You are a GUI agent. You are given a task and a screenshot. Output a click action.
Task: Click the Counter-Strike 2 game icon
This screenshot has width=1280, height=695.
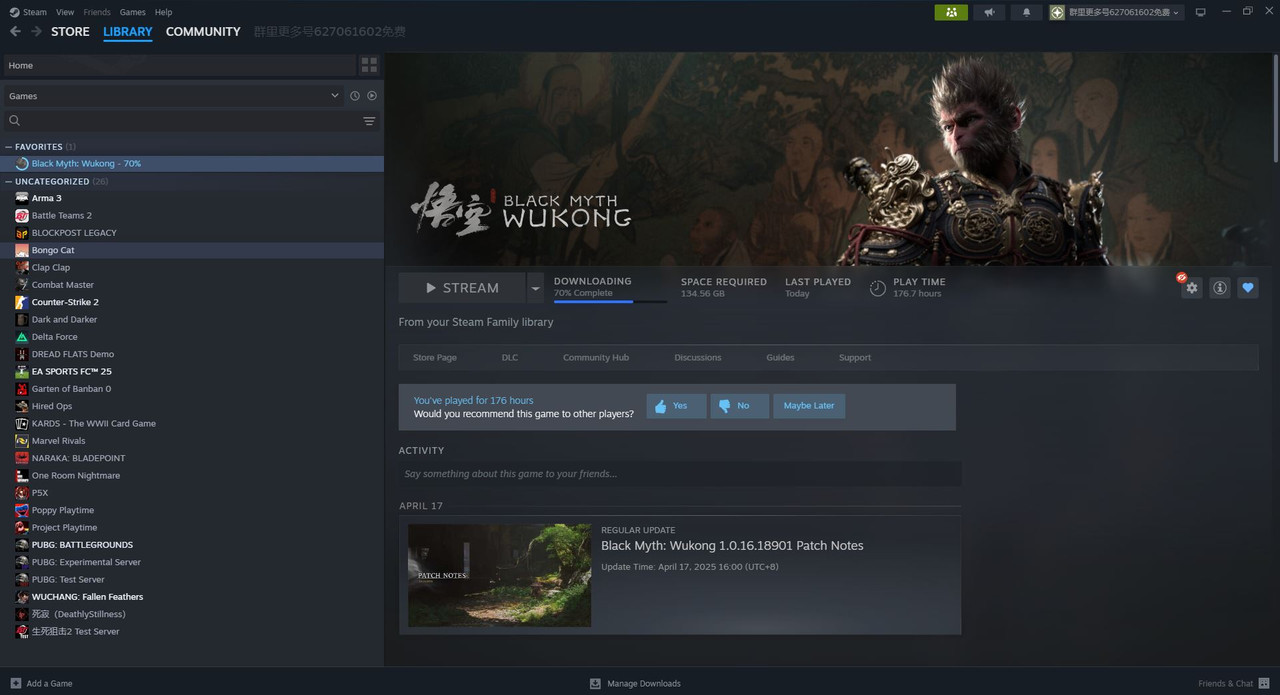tap(22, 302)
